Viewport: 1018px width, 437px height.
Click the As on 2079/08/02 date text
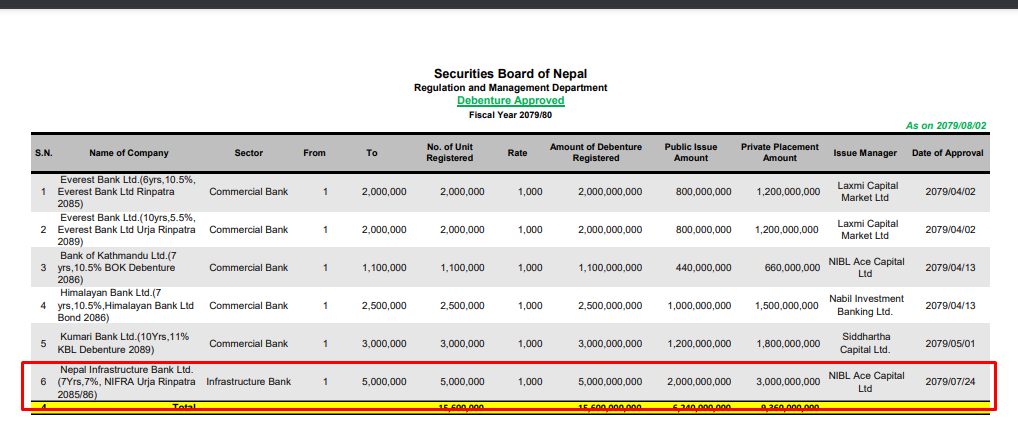tap(945, 126)
